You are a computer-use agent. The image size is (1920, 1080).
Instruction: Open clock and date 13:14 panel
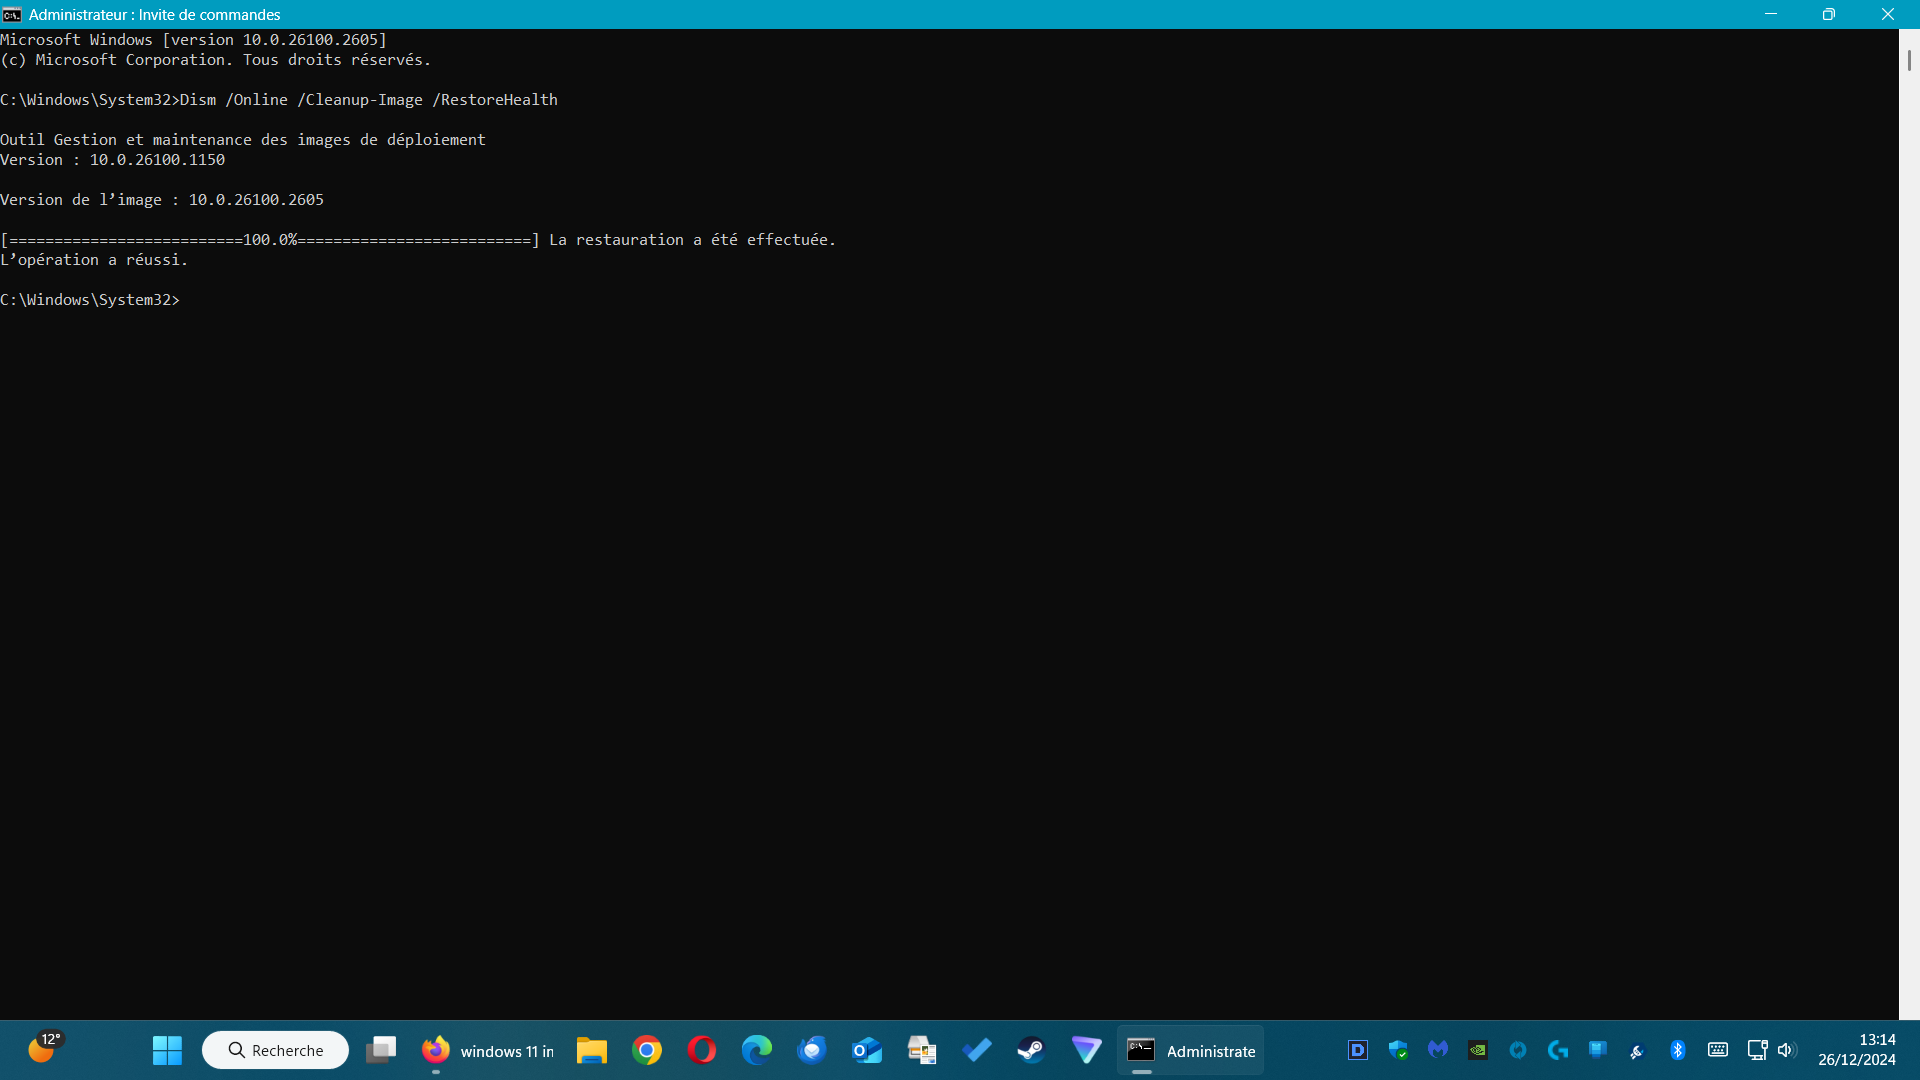coord(1856,1050)
